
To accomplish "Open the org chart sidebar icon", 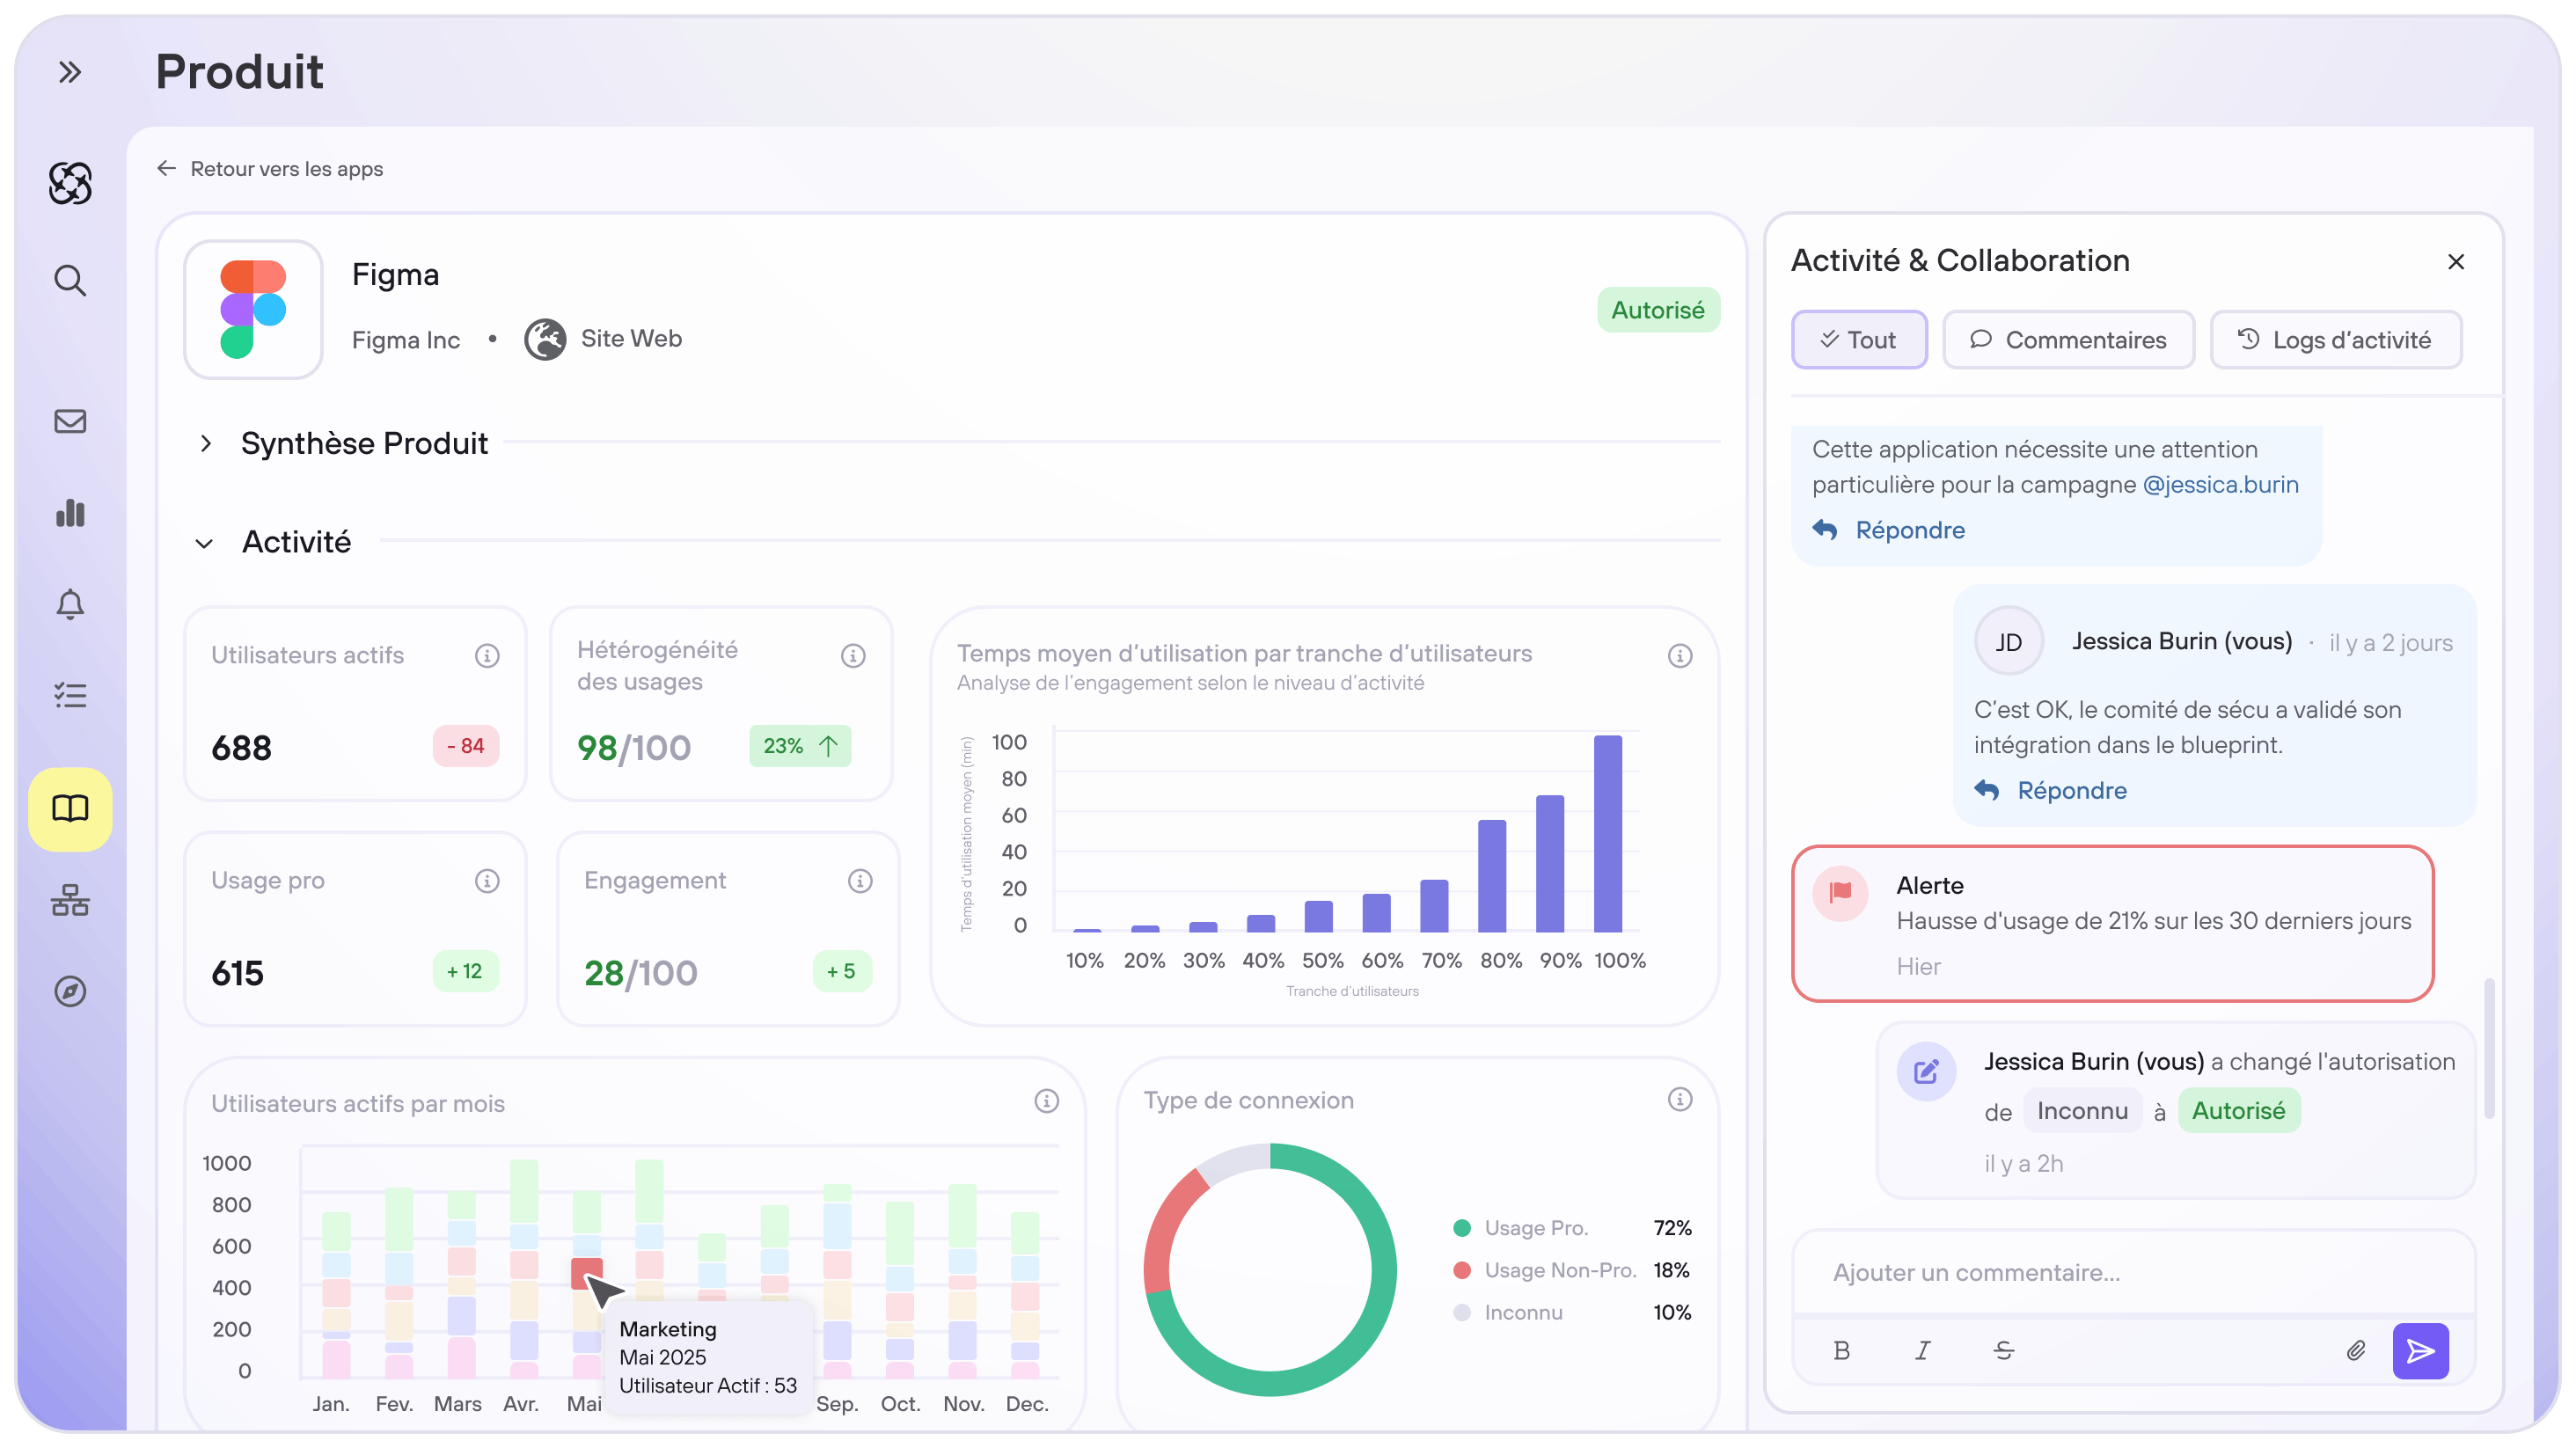I will point(69,900).
